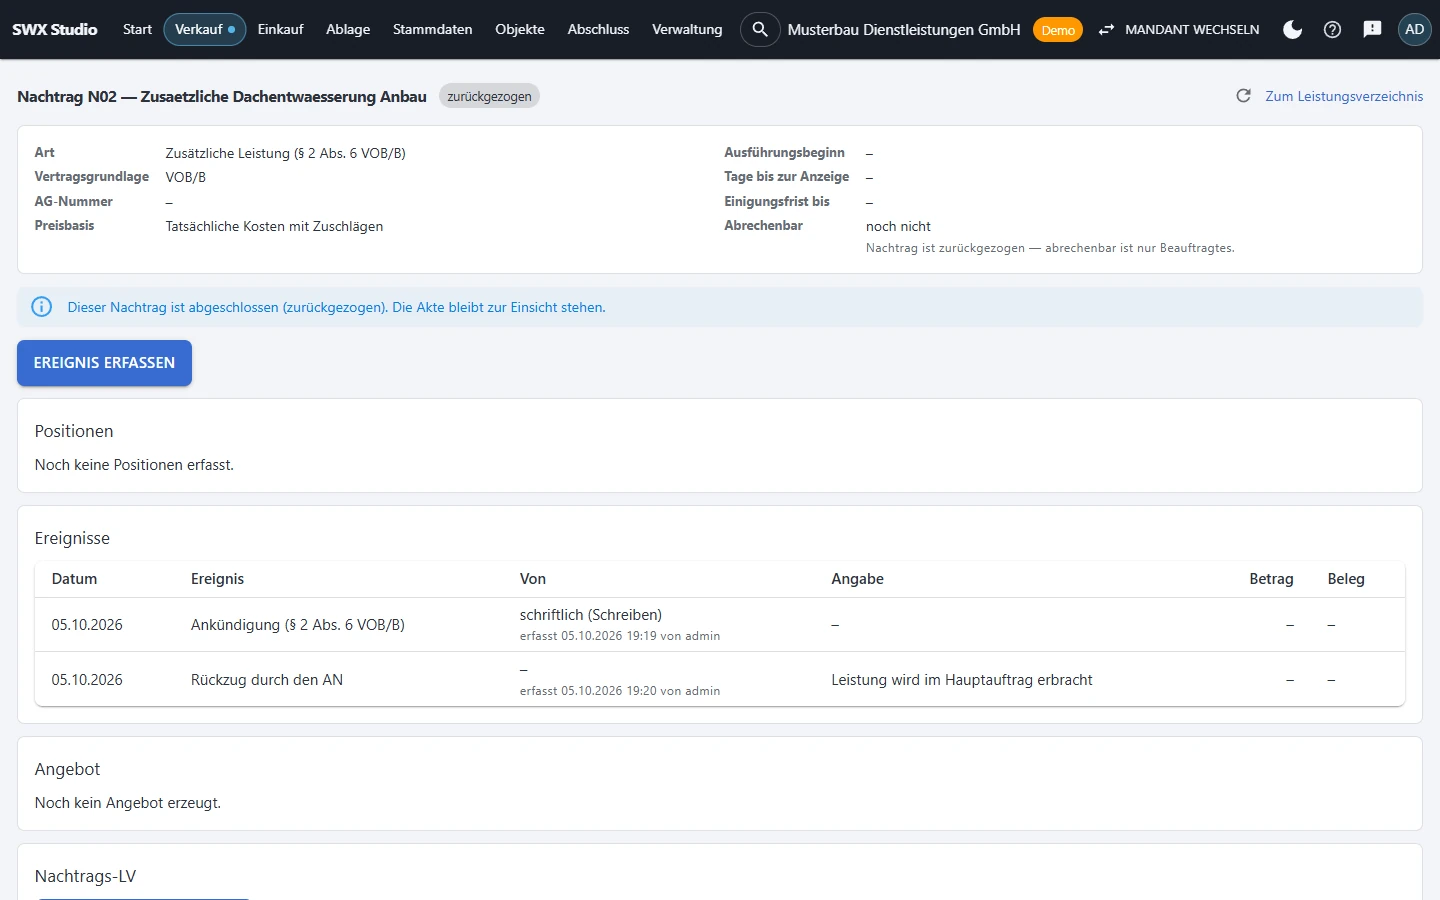Click the swap arrows icon for Mandant wechseln
The height and width of the screenshot is (900, 1440).
pos(1106,30)
